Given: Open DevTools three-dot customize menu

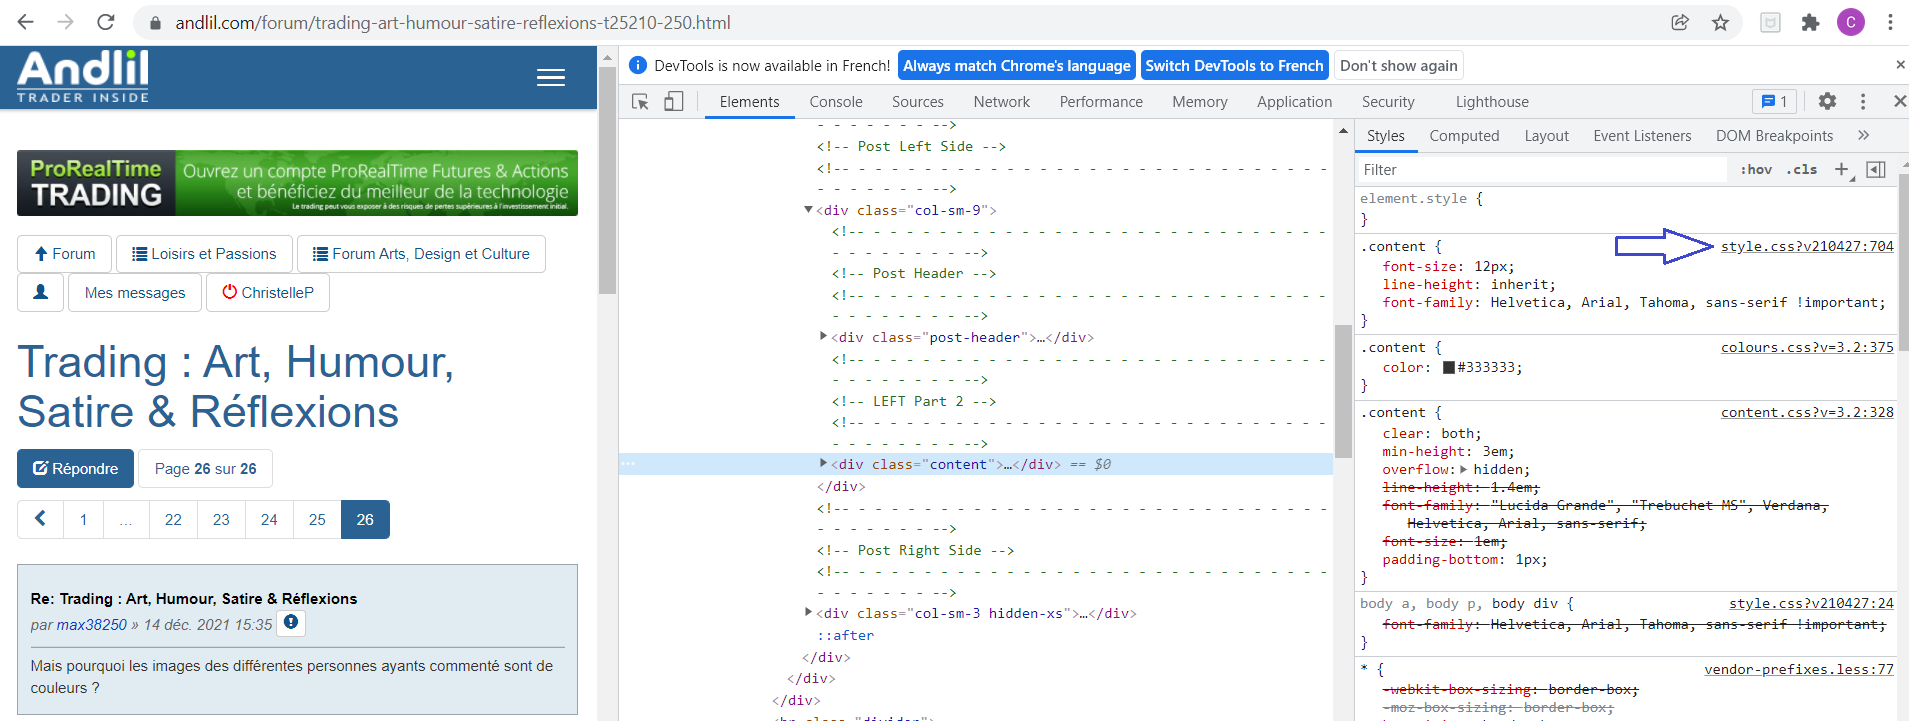Looking at the screenshot, I should (x=1862, y=101).
